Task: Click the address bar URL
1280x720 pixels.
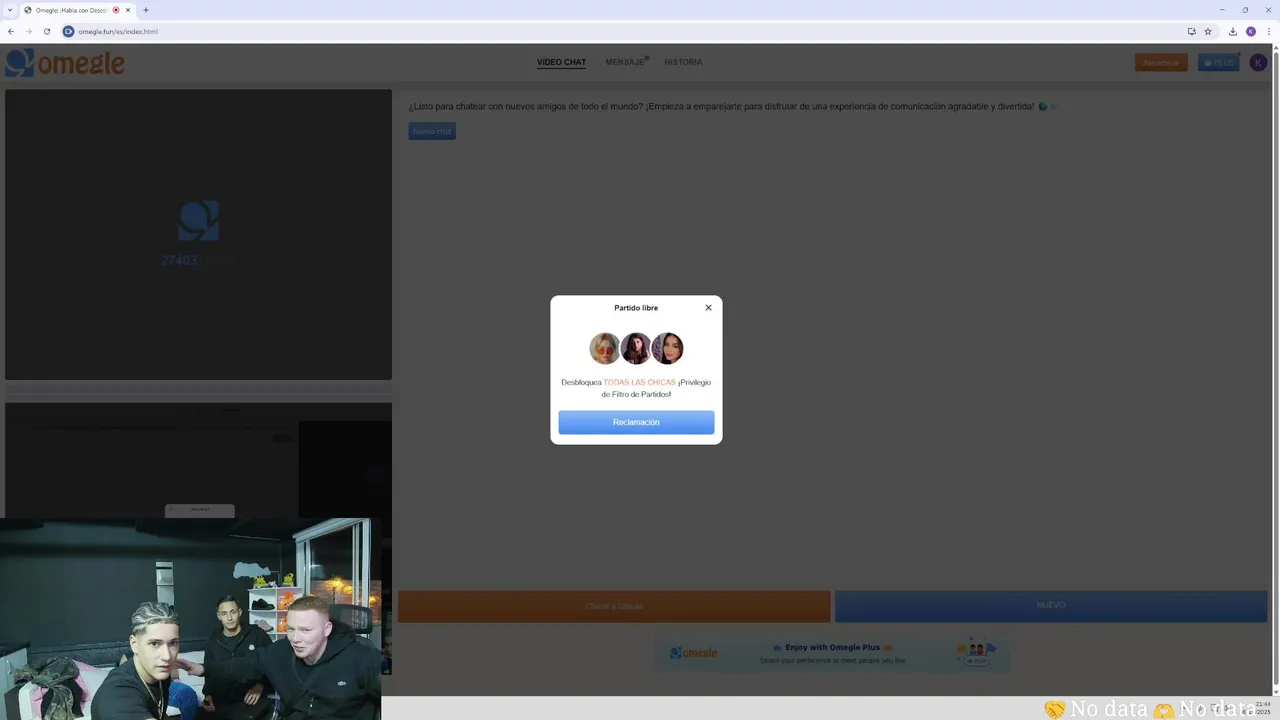Action: (x=118, y=31)
